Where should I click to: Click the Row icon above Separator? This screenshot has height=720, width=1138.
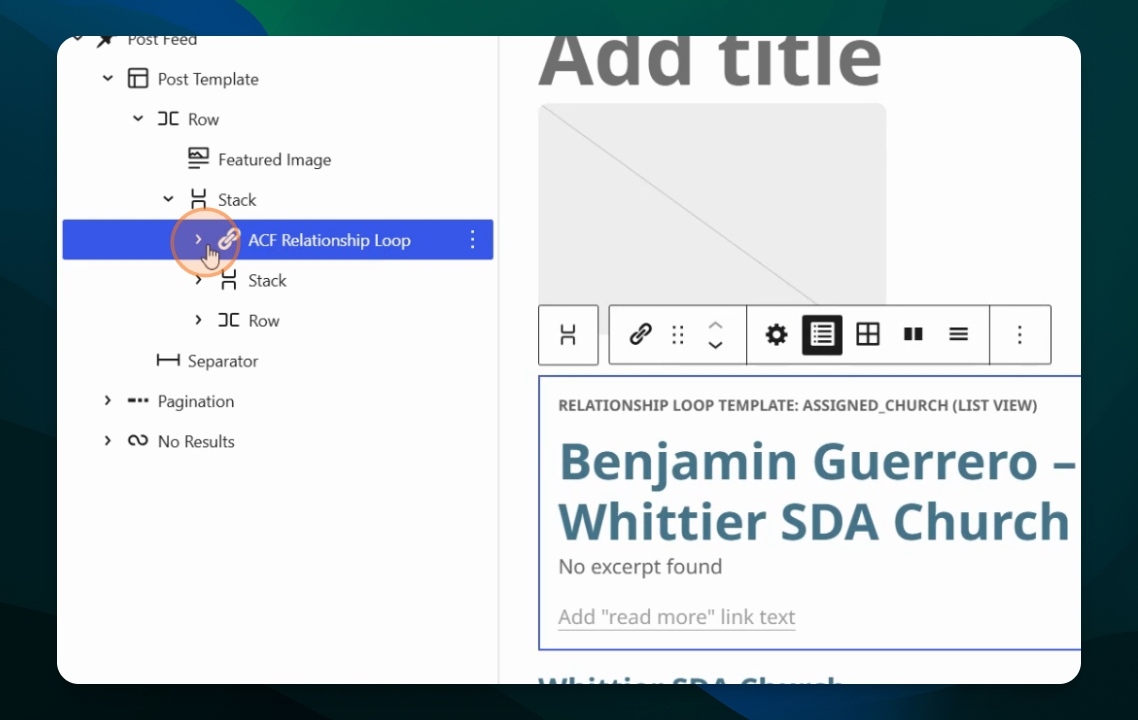[229, 320]
